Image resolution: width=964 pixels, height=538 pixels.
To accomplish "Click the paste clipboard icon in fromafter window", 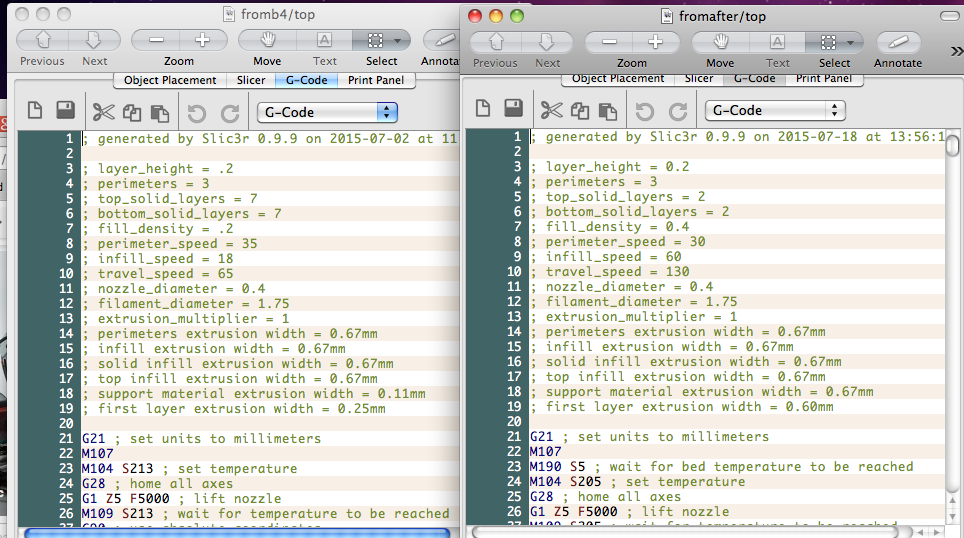I will click(607, 110).
